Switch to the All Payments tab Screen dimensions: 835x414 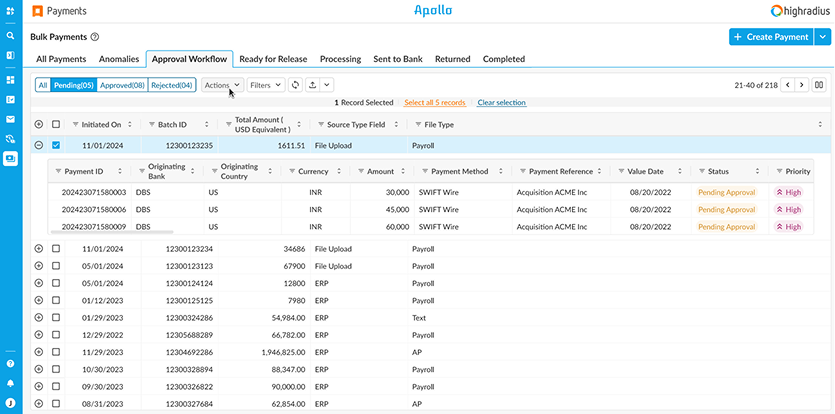[x=61, y=59]
